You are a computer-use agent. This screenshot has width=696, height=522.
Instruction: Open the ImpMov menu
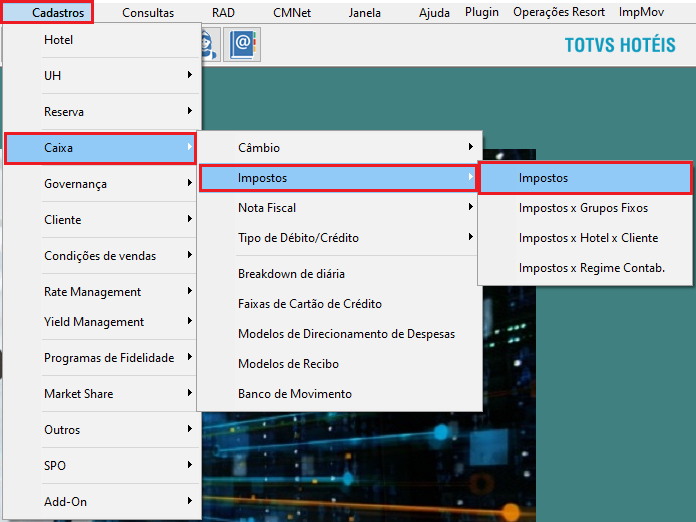point(641,12)
